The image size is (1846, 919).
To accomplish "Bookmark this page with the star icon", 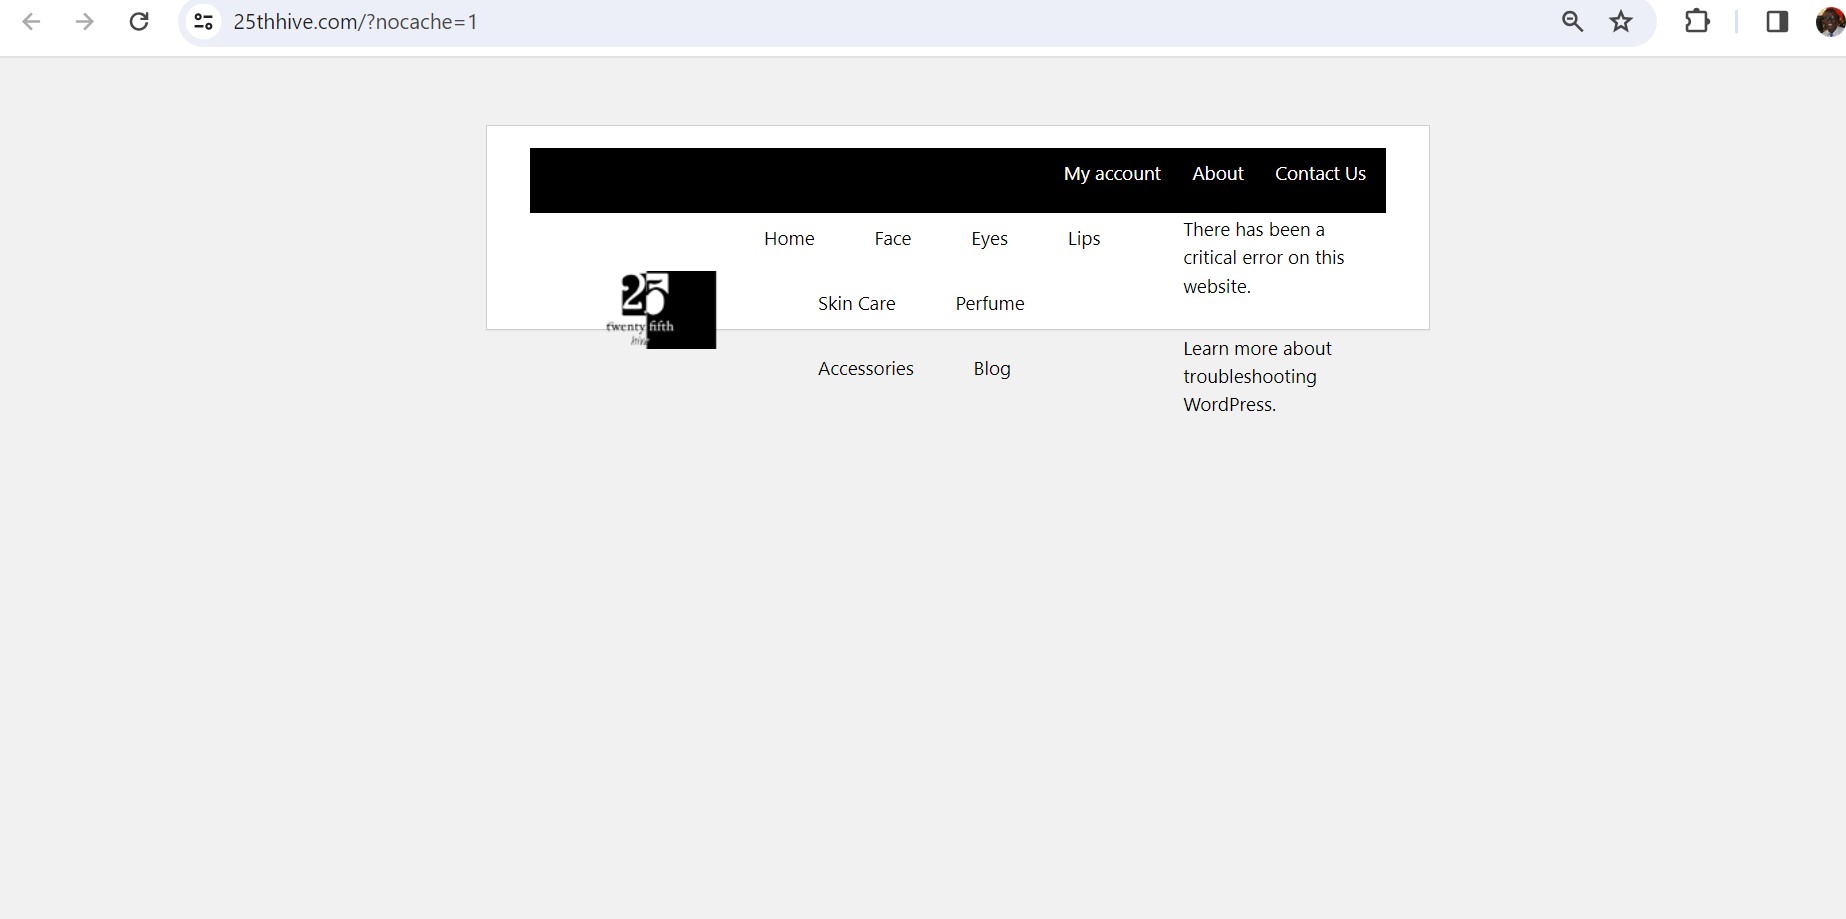I will coord(1621,21).
